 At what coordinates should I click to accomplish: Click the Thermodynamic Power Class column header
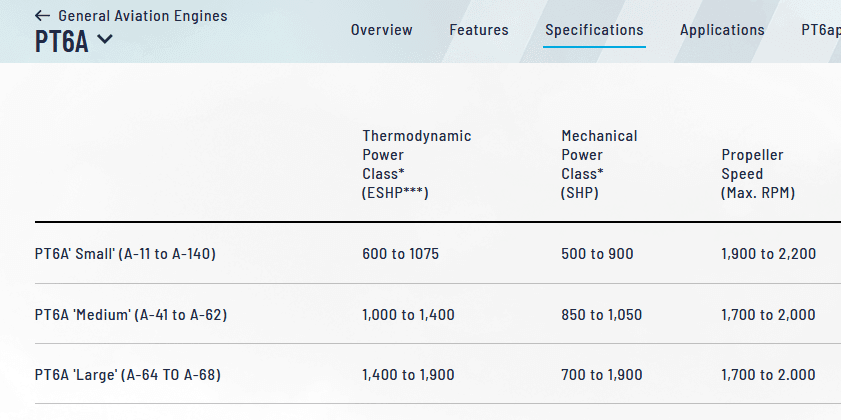[416, 164]
